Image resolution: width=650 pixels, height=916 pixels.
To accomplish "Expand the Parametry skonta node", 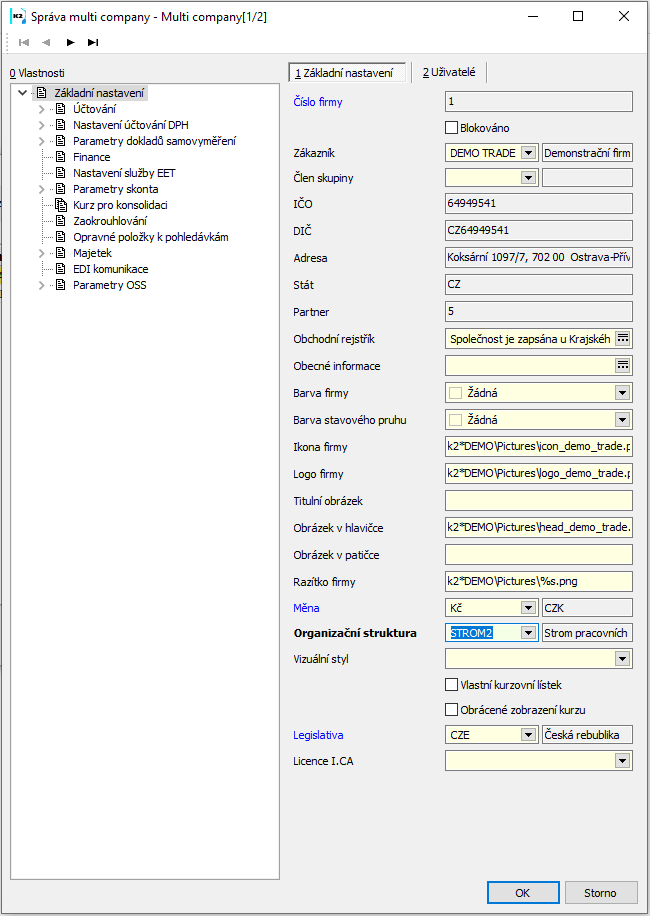I will 41,189.
